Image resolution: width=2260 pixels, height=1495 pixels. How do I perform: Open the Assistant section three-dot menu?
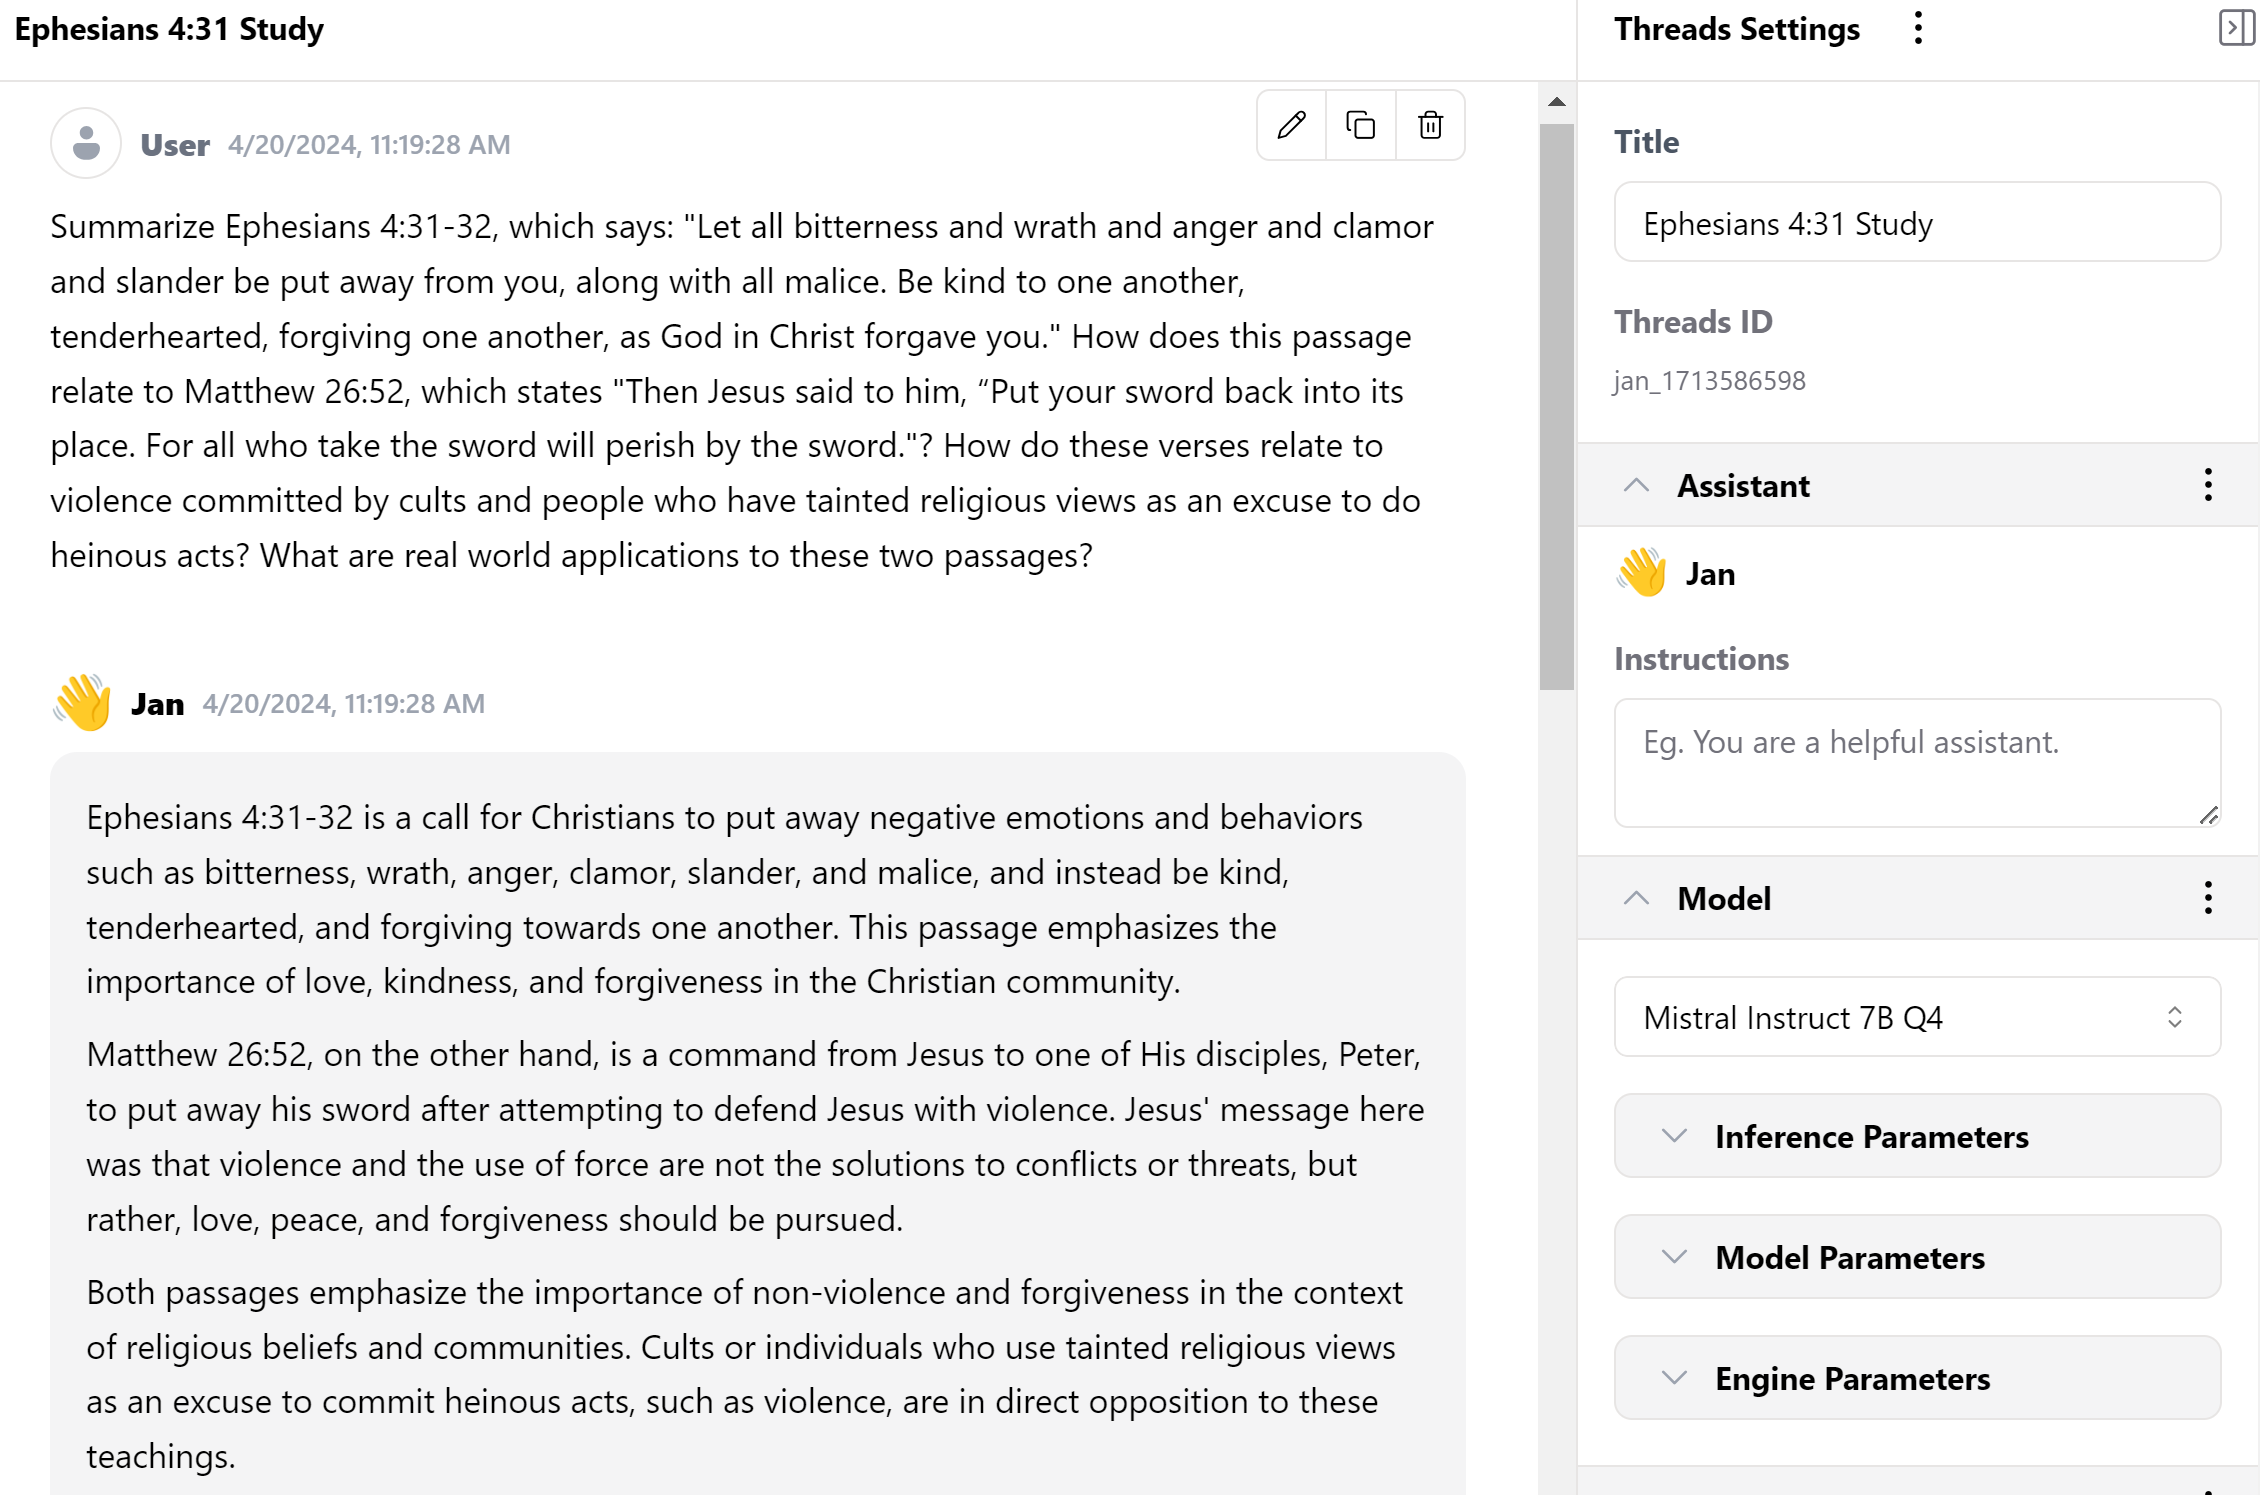[2207, 485]
